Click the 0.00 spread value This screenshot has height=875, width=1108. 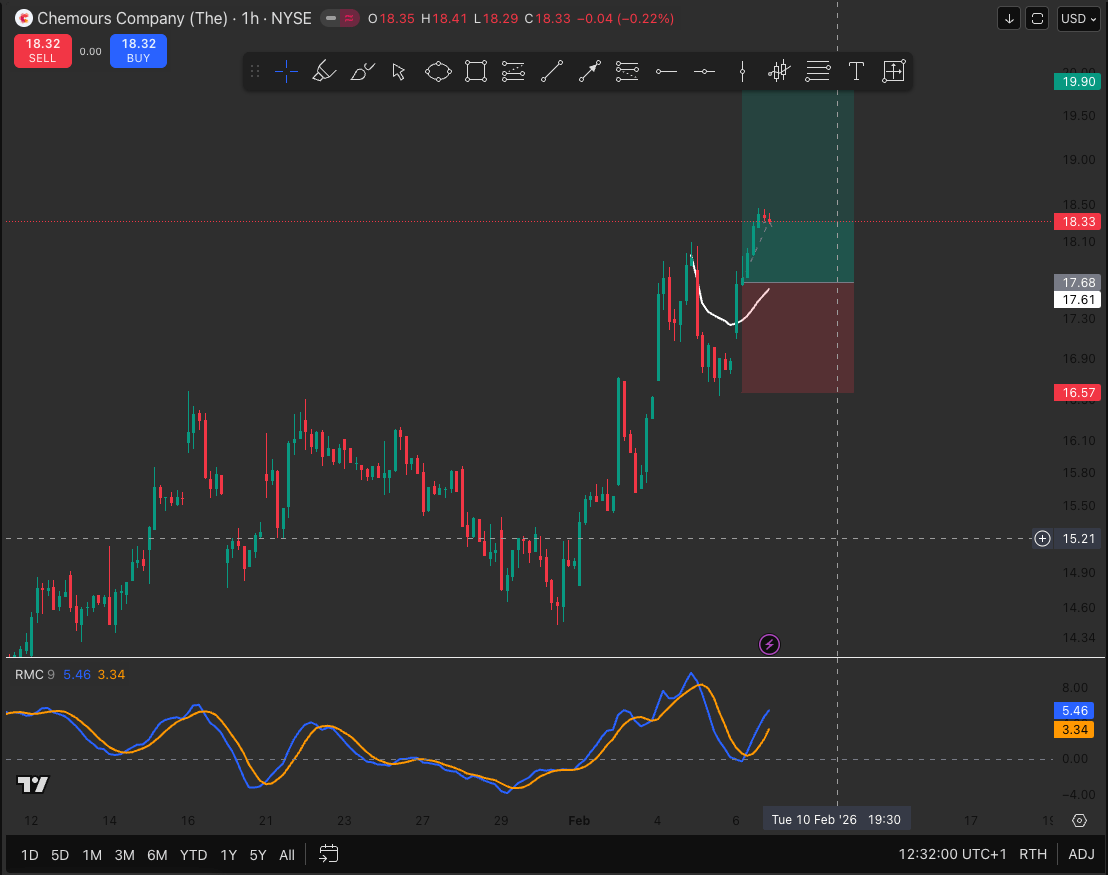(90, 52)
